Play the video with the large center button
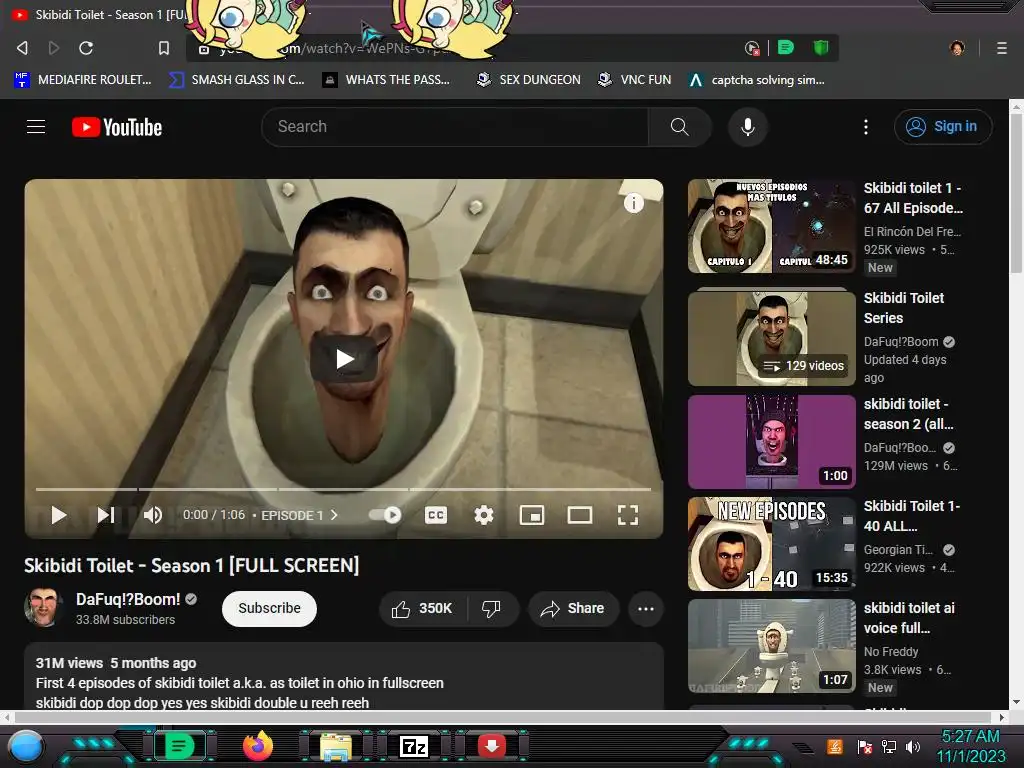This screenshot has width=1024, height=768. 344,359
